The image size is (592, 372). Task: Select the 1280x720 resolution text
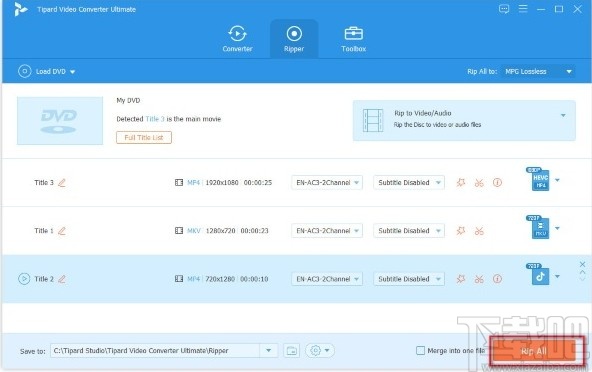point(220,231)
